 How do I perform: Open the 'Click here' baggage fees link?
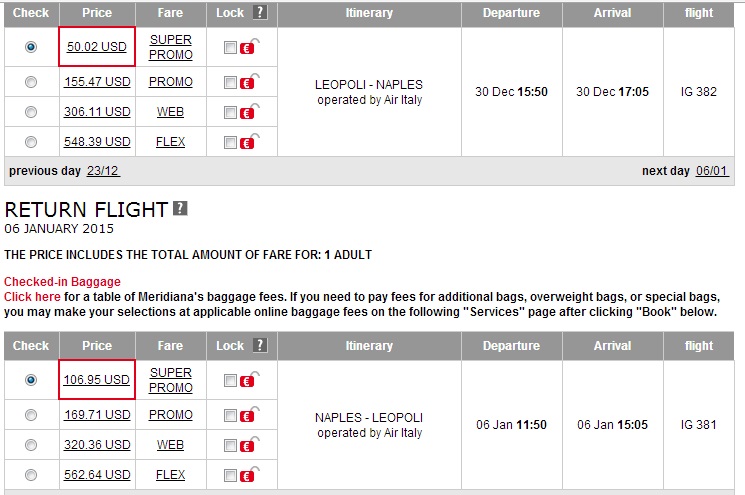(32, 297)
